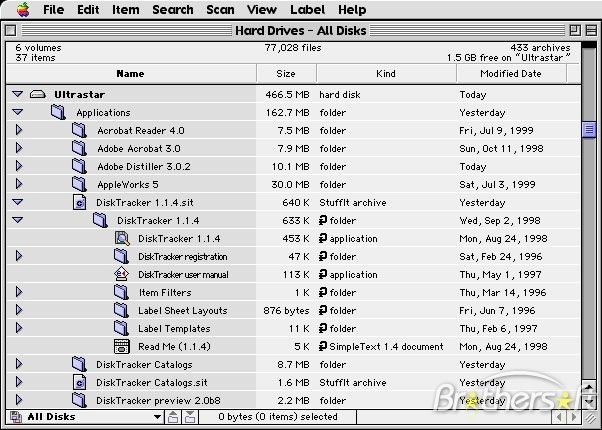Viewport: 602px width, 430px height.
Task: Expand the DiskTracker Catalogs folder
Action: tap(18, 364)
